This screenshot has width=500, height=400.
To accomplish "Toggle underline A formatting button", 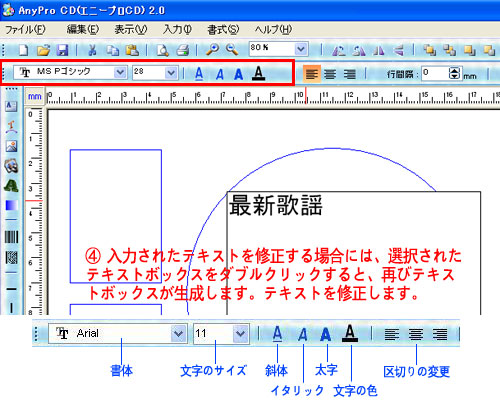I will (x=199, y=74).
